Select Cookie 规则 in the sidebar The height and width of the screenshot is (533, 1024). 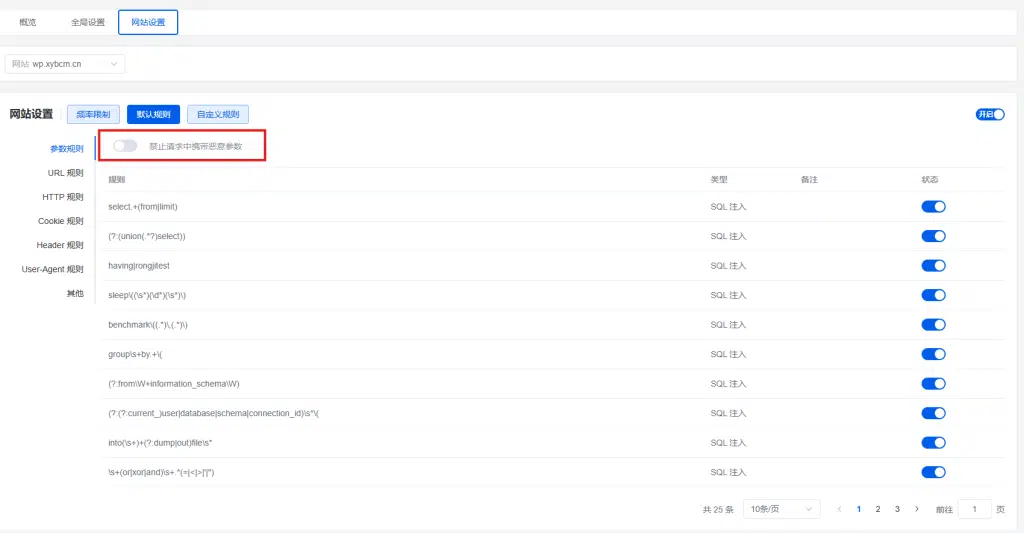(61, 221)
